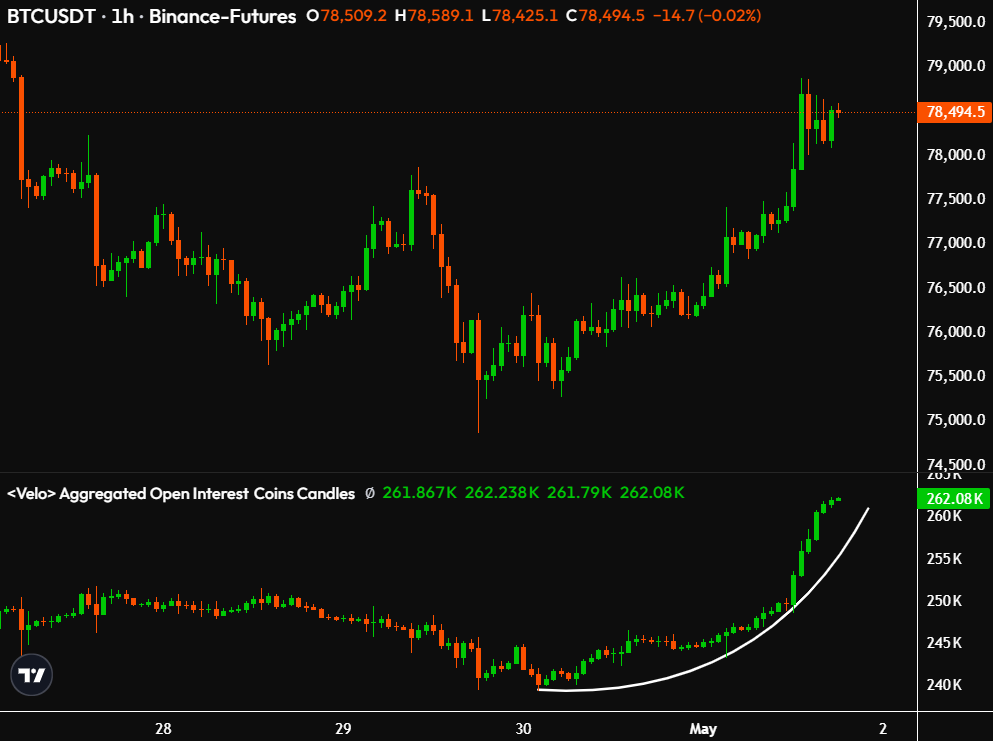The width and height of the screenshot is (993, 741).
Task: Click the 245K open interest axis label
Action: [x=944, y=643]
